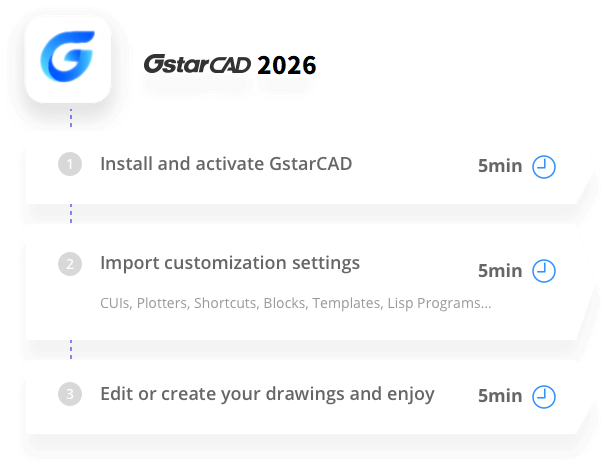Click the 5min label on step three
Screen dimensions: 610x469
[500, 396]
